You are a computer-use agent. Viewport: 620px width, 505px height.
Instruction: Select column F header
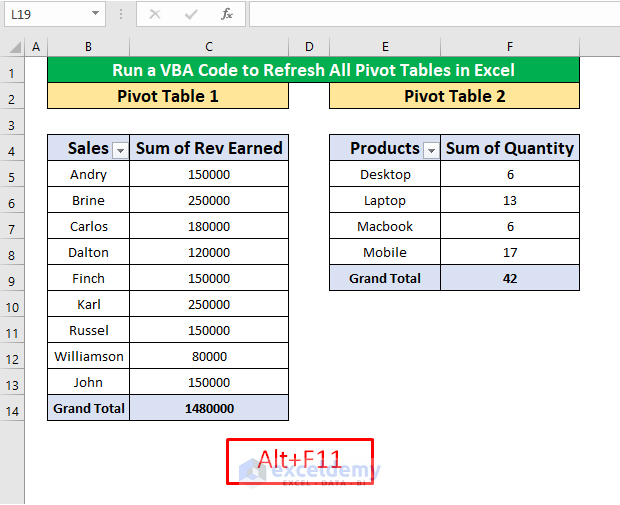tap(510, 47)
